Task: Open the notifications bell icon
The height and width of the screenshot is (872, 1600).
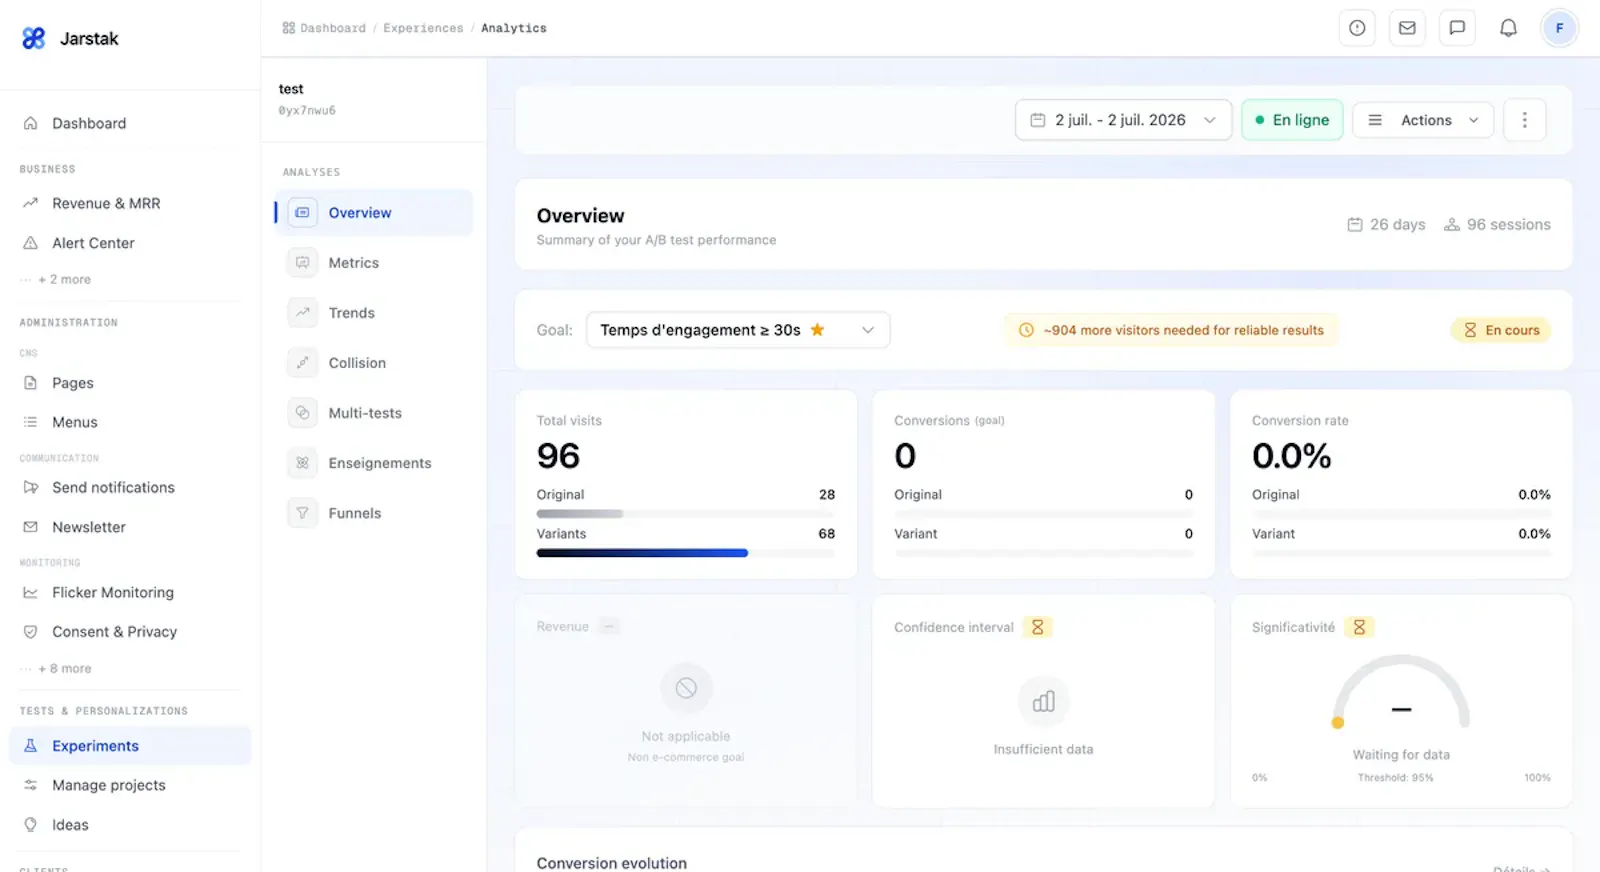Action: (x=1508, y=28)
